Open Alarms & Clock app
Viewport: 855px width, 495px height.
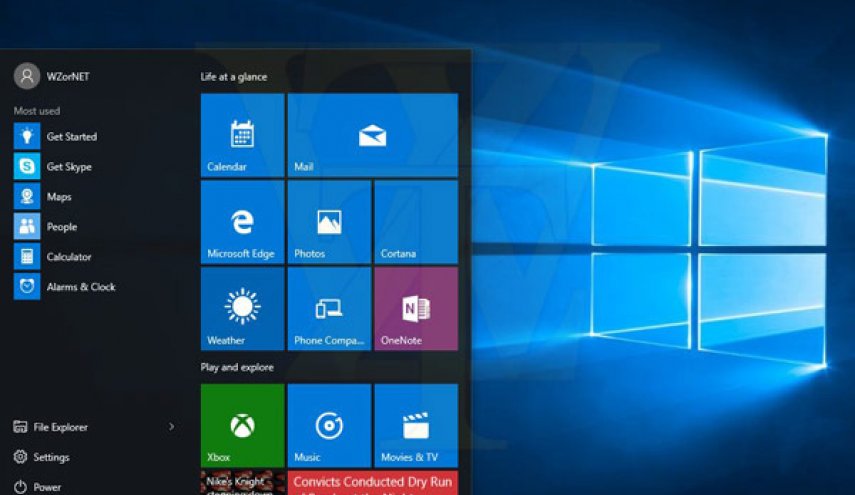[x=65, y=286]
